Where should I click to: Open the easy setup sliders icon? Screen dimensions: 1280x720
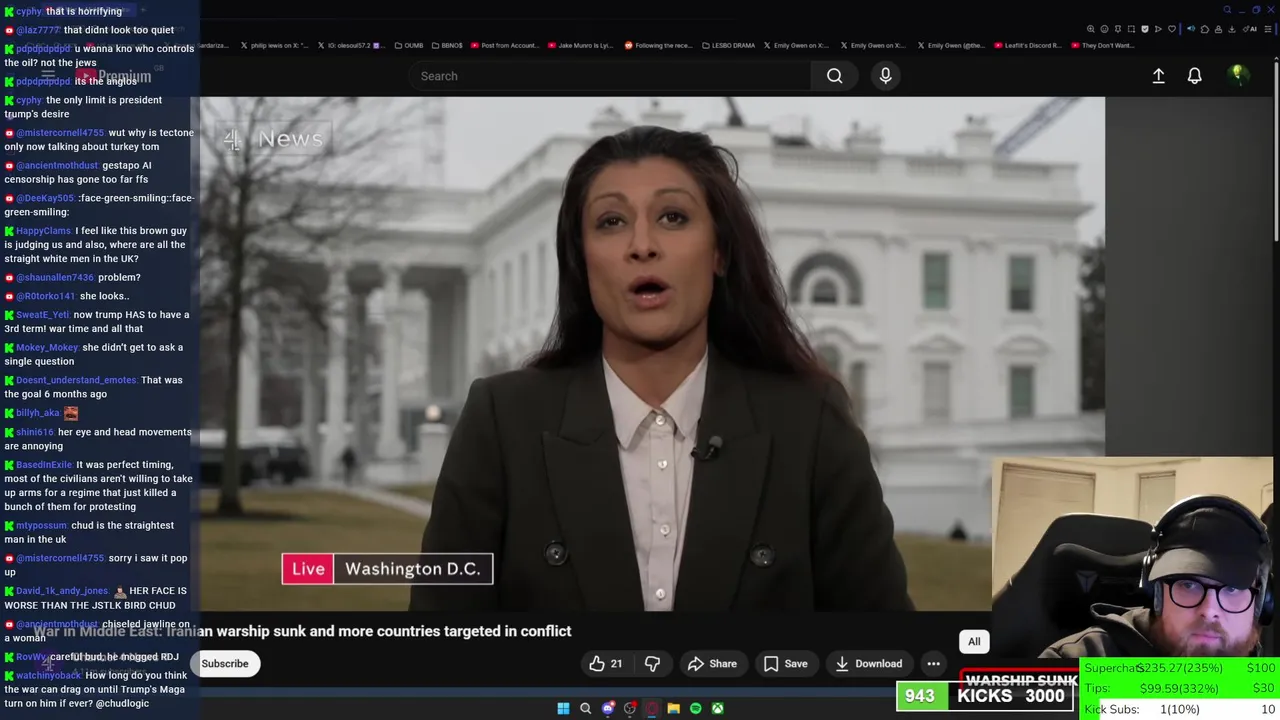[x=1268, y=29]
